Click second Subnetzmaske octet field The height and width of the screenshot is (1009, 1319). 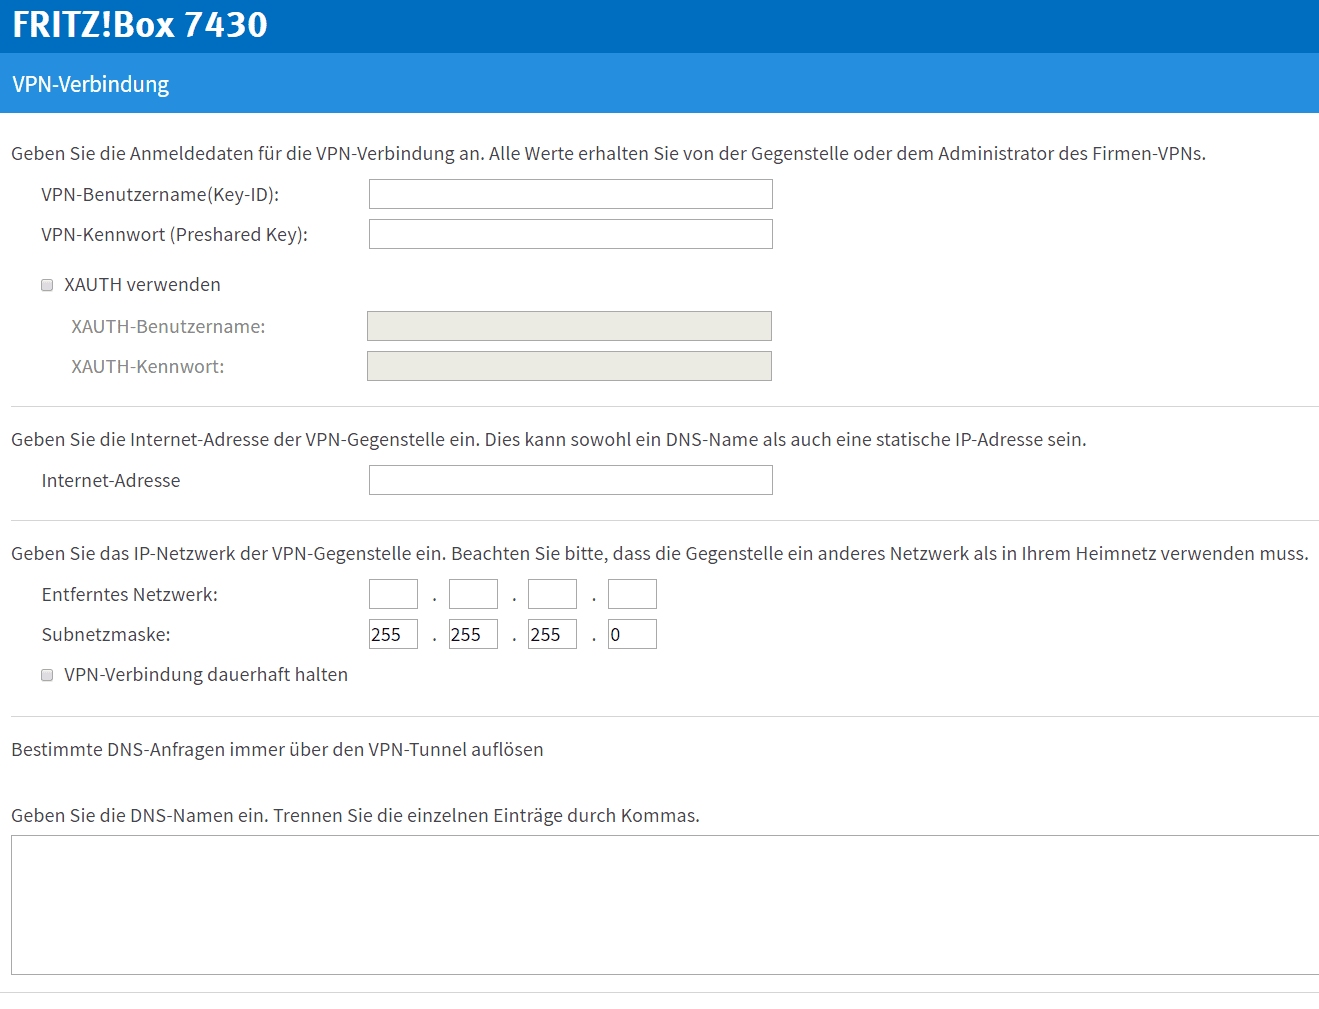[473, 634]
